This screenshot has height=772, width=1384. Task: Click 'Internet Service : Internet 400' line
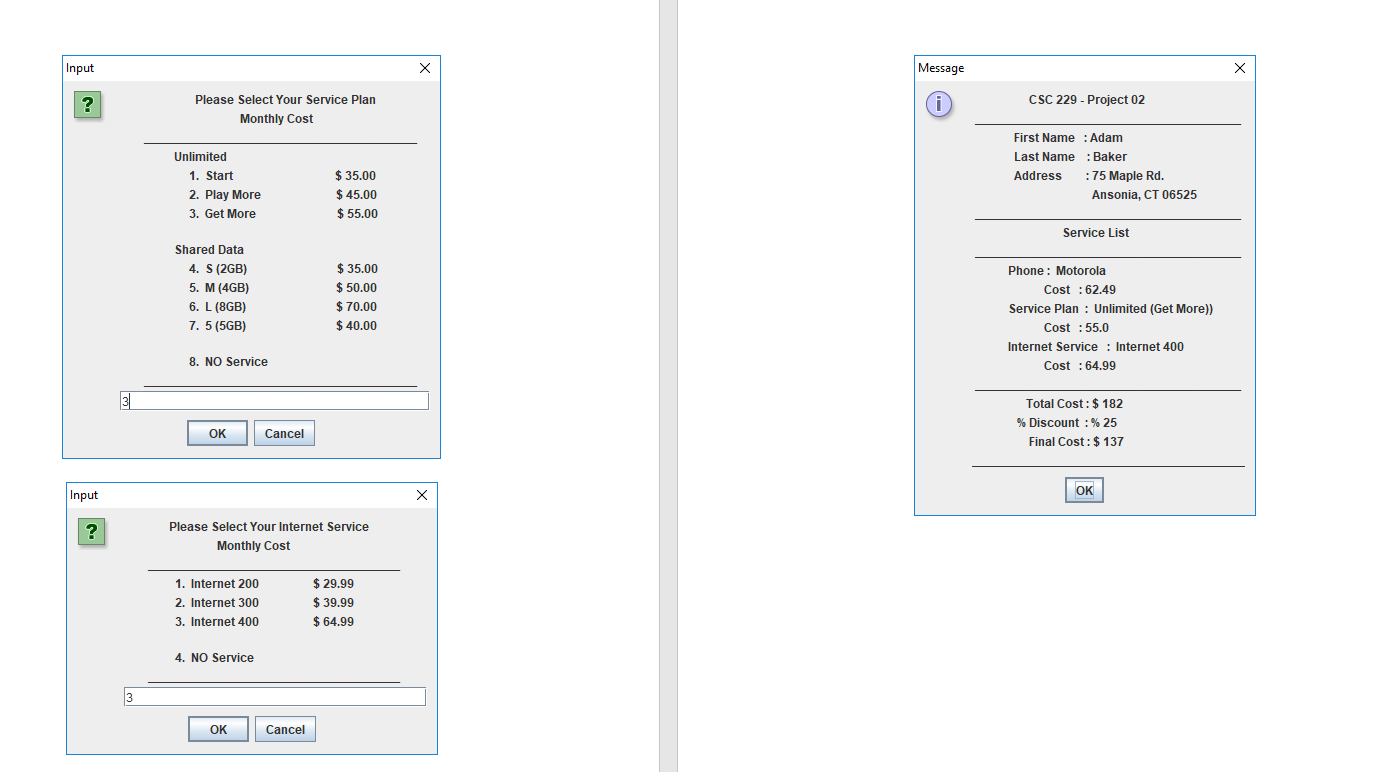1095,347
